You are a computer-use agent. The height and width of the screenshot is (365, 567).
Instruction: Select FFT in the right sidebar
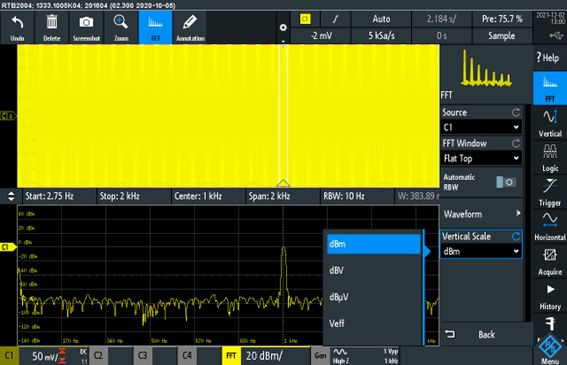pos(550,88)
